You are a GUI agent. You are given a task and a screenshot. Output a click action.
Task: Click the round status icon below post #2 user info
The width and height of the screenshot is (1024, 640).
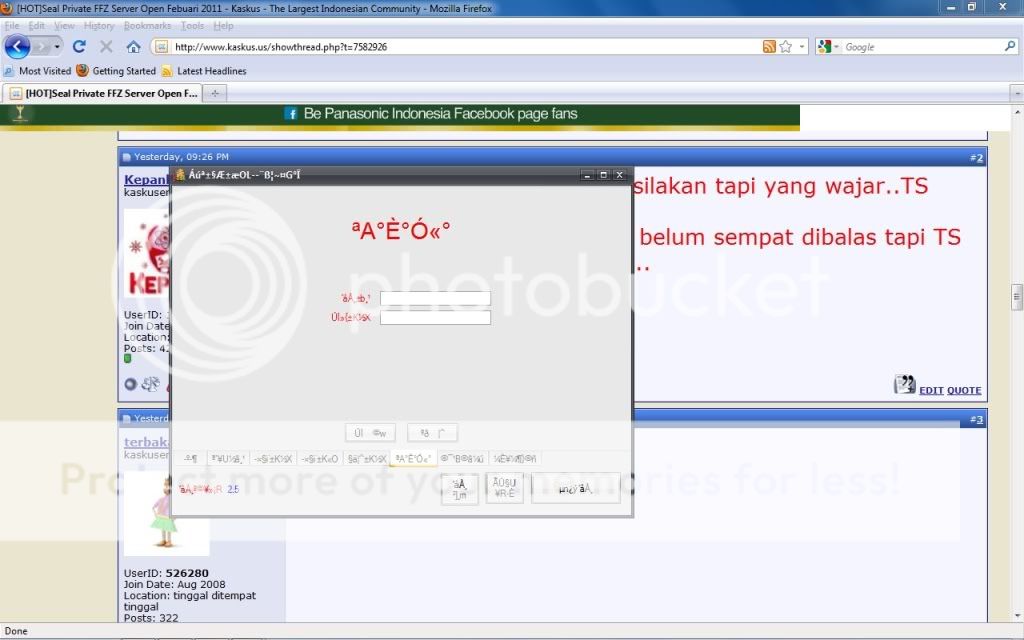pyautogui.click(x=131, y=384)
